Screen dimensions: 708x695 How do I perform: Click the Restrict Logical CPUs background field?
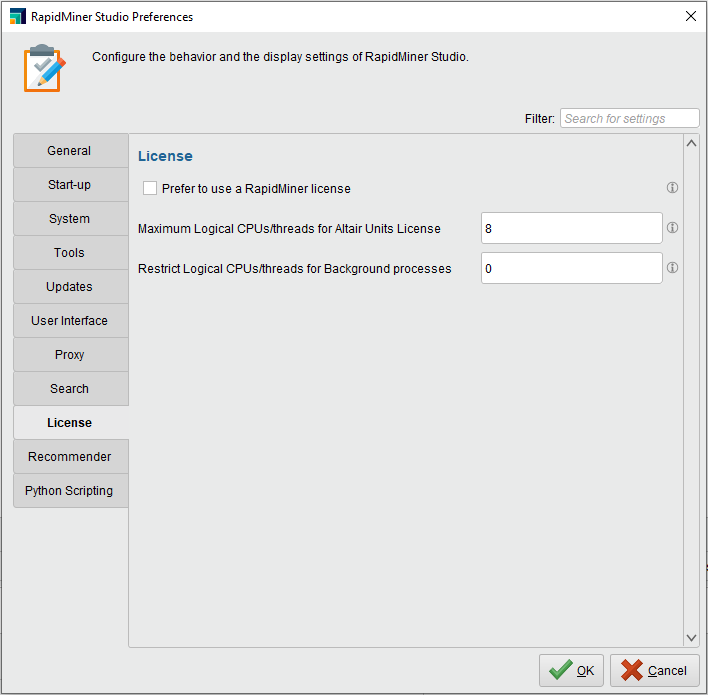pos(572,268)
